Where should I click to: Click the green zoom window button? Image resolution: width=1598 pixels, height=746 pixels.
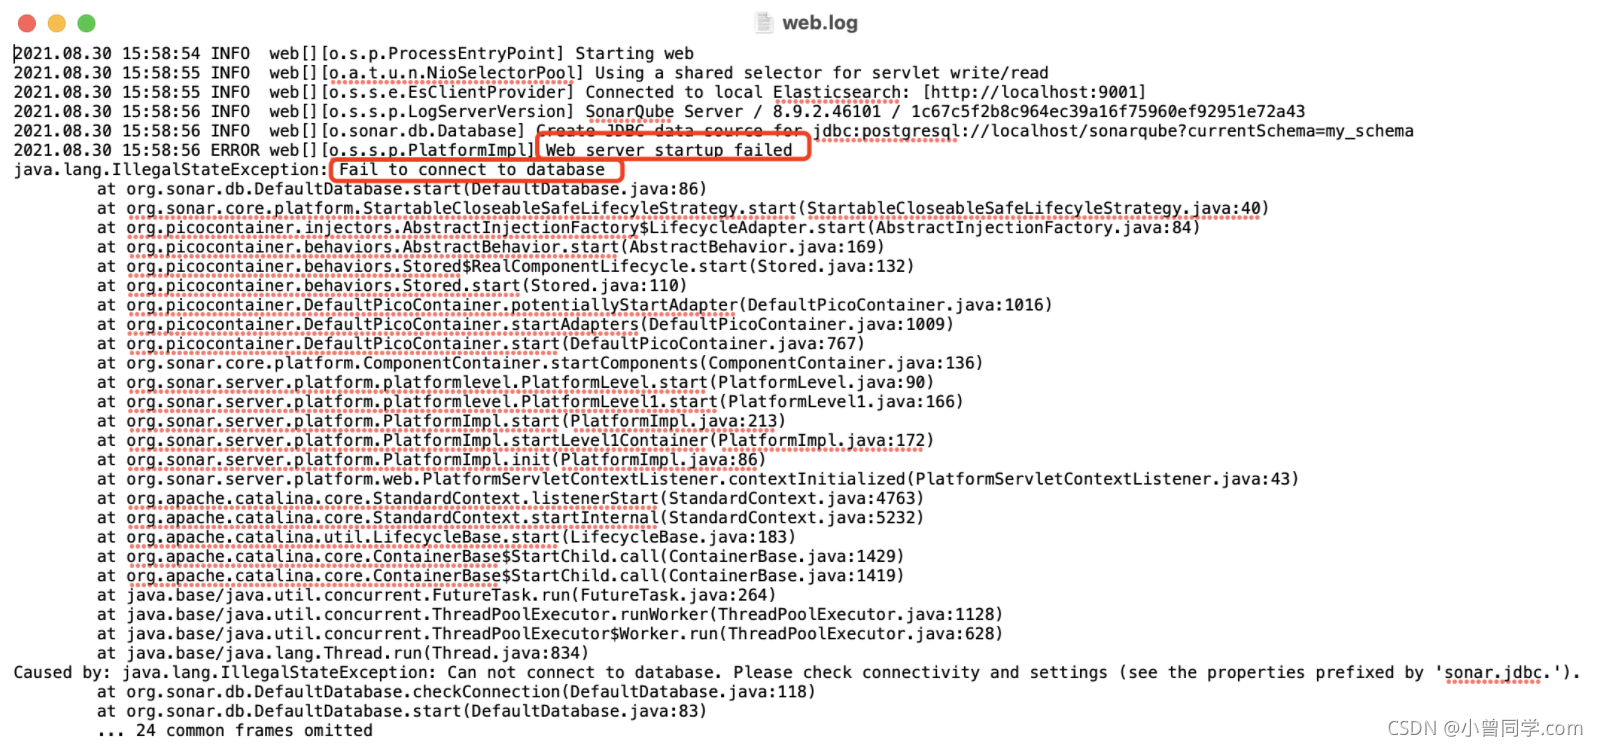pos(87,23)
